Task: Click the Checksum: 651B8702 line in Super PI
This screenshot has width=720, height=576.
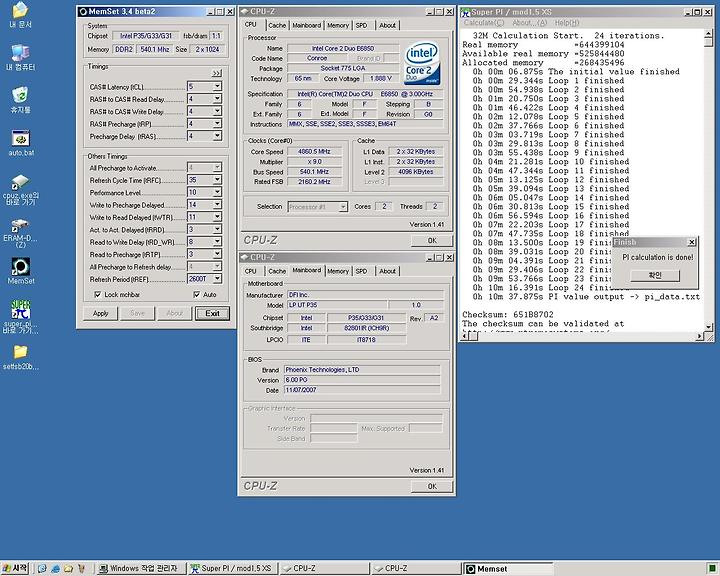Action: 507,315
